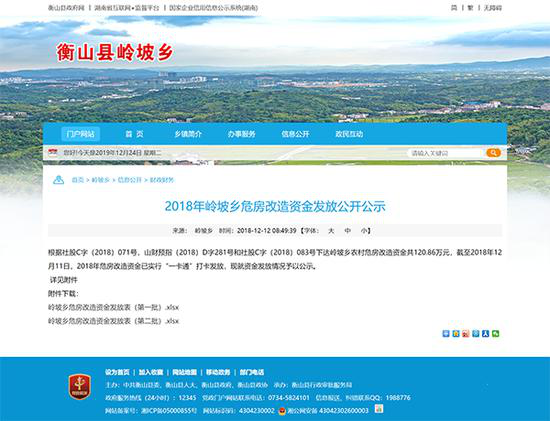Share to WeChat green icon

(495, 334)
